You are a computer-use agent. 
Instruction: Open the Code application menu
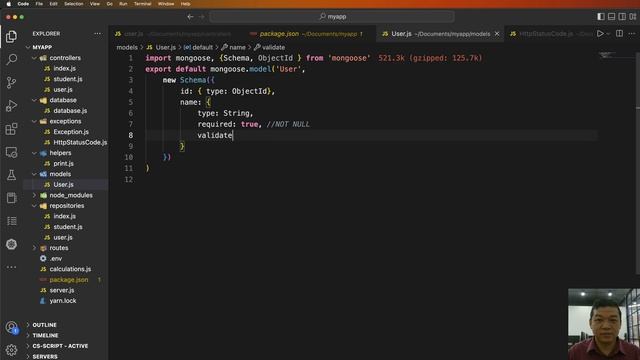[x=23, y=4]
